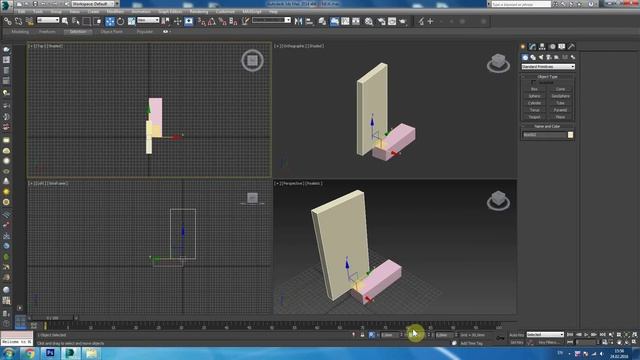Click the Auto Key button

[x=516, y=335]
